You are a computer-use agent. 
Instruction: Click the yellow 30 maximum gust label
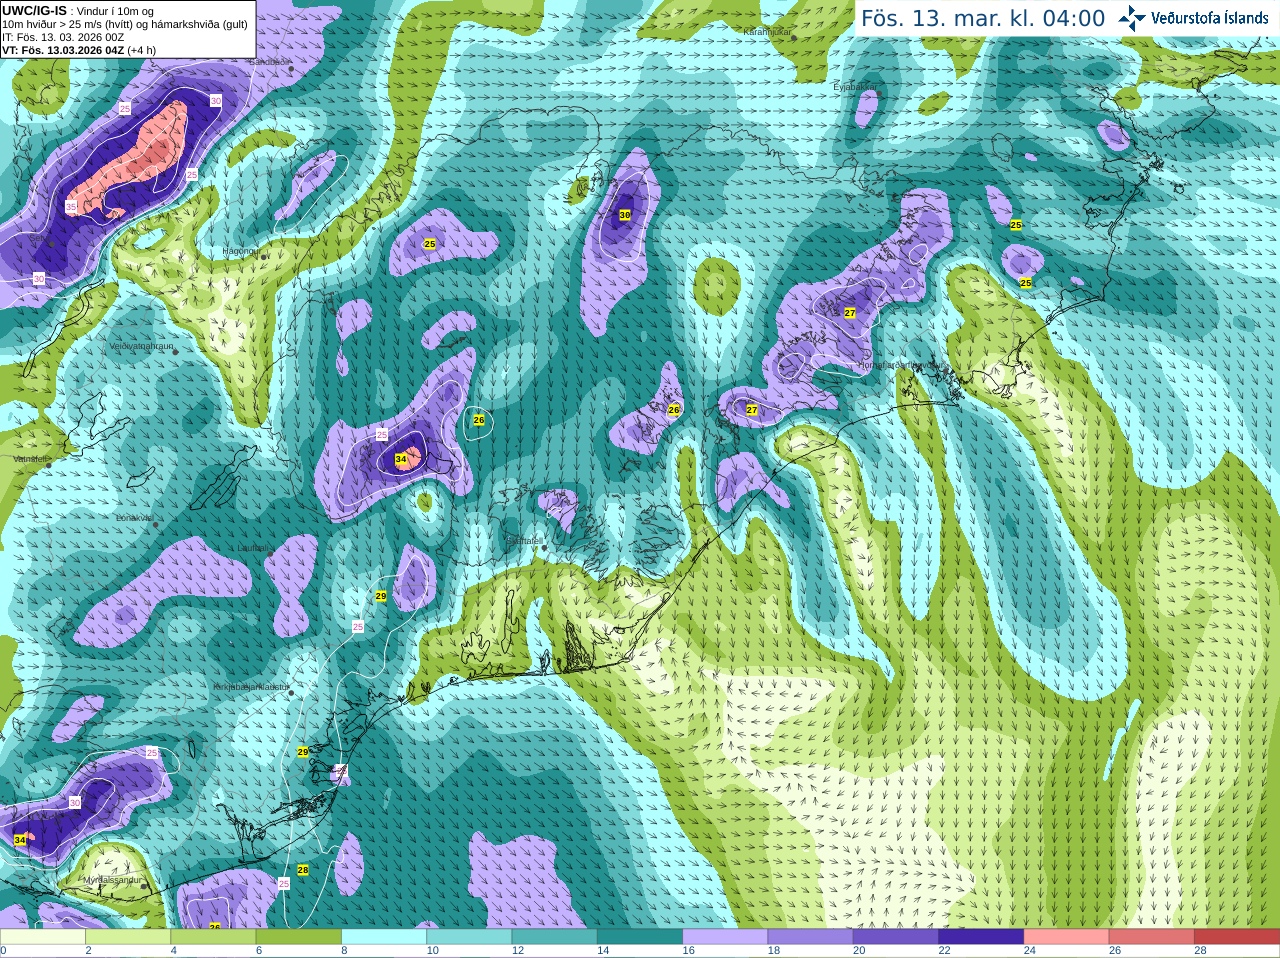(625, 215)
